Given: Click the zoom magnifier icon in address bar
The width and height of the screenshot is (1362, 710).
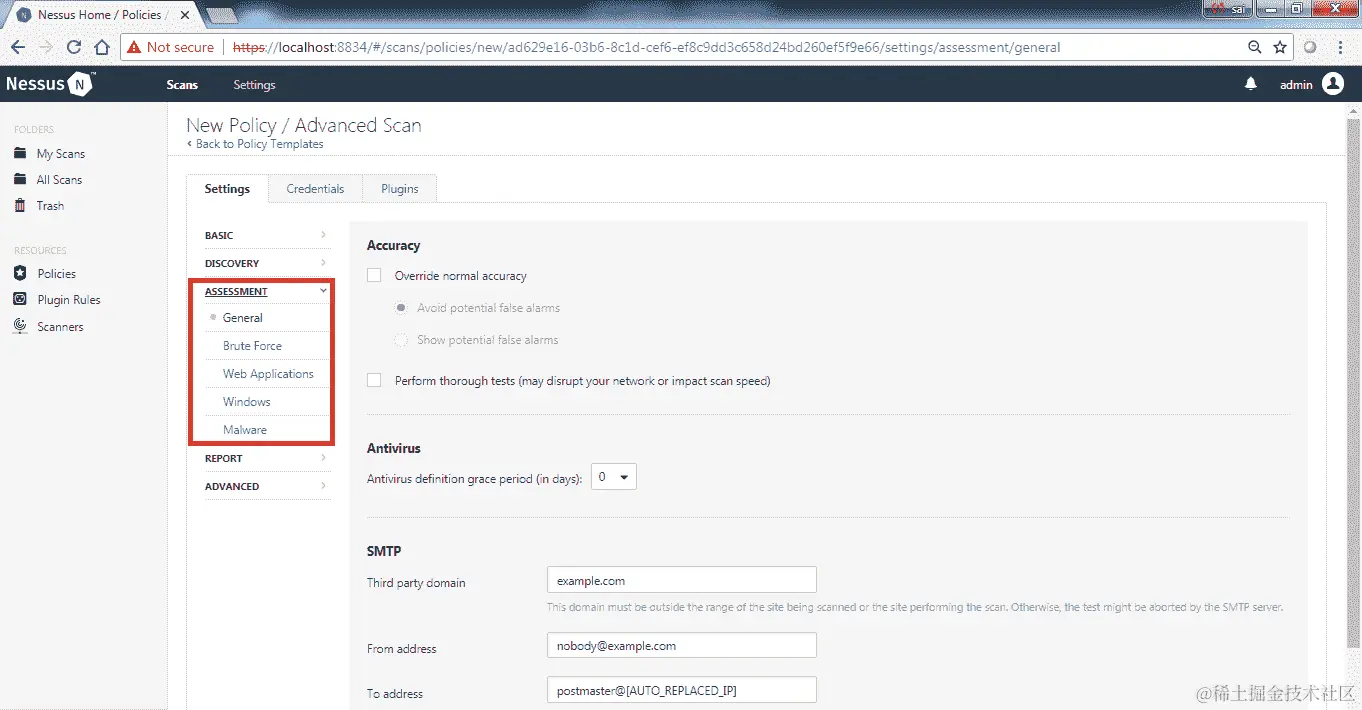Looking at the screenshot, I should (x=1255, y=47).
